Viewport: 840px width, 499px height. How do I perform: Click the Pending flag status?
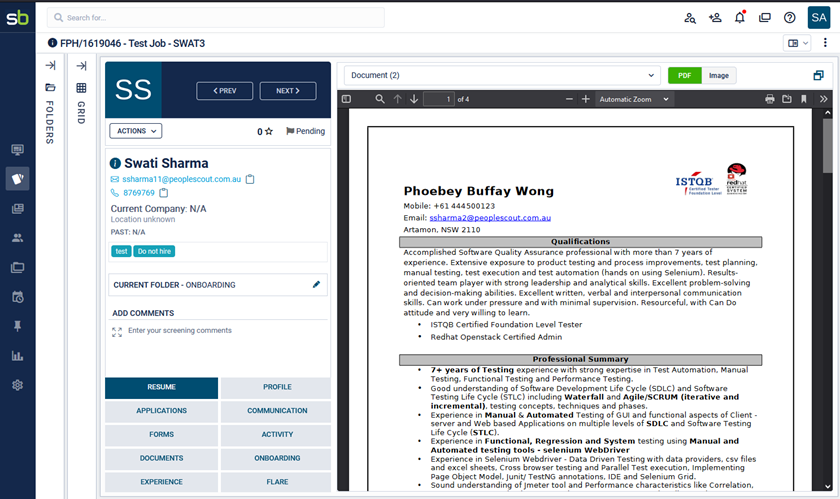[305, 131]
